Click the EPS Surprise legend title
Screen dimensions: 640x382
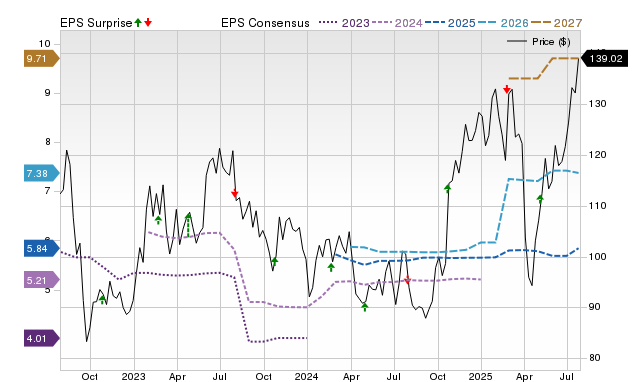click(96, 23)
